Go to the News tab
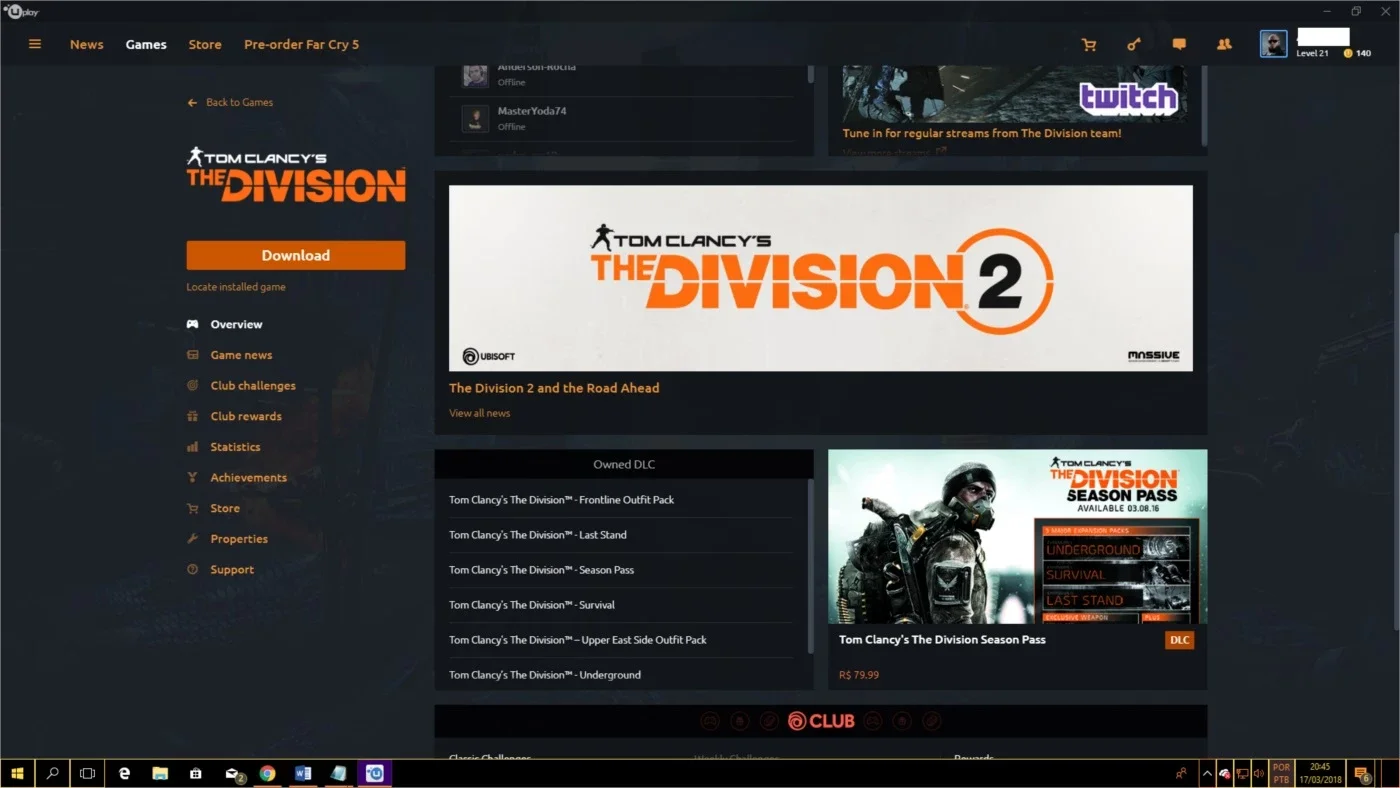This screenshot has width=1400, height=788. (x=87, y=44)
